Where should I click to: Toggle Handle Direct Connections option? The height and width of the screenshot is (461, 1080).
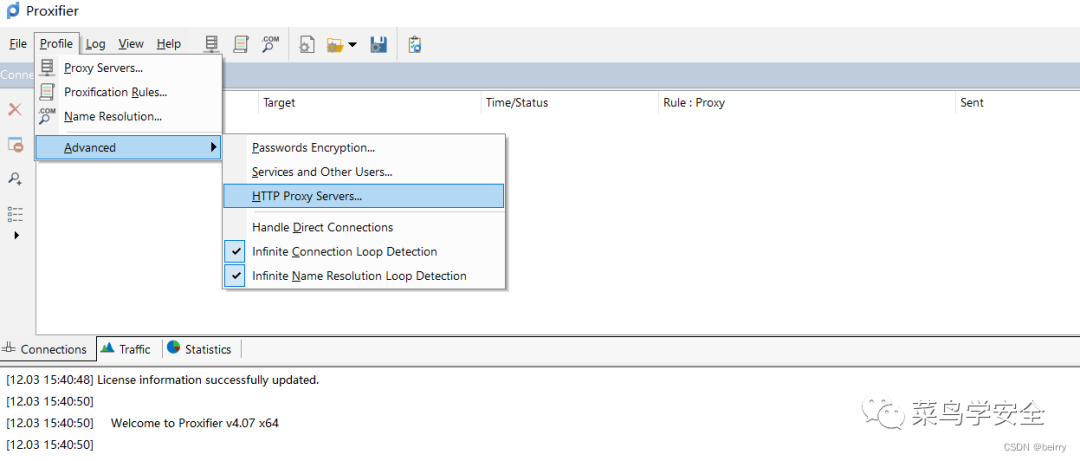[364, 227]
